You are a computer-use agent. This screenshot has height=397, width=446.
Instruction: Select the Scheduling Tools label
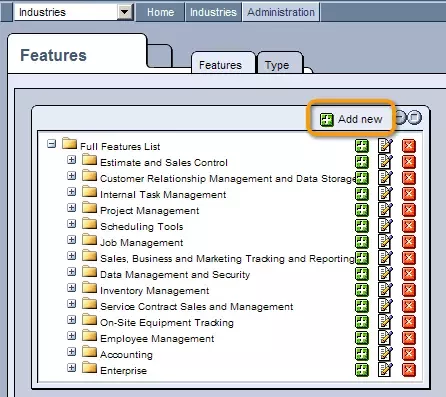click(x=142, y=227)
